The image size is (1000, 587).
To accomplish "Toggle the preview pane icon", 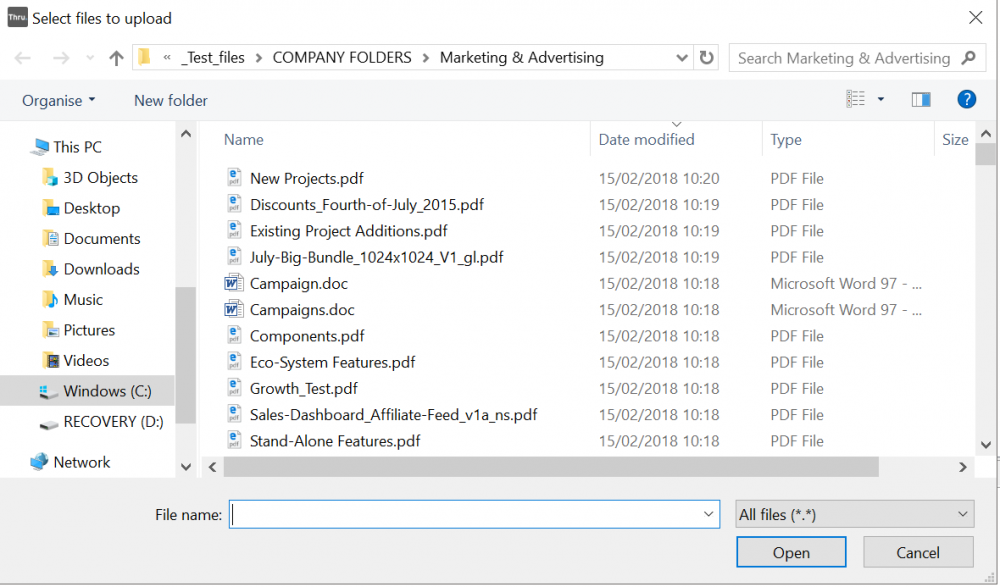I will point(921,99).
